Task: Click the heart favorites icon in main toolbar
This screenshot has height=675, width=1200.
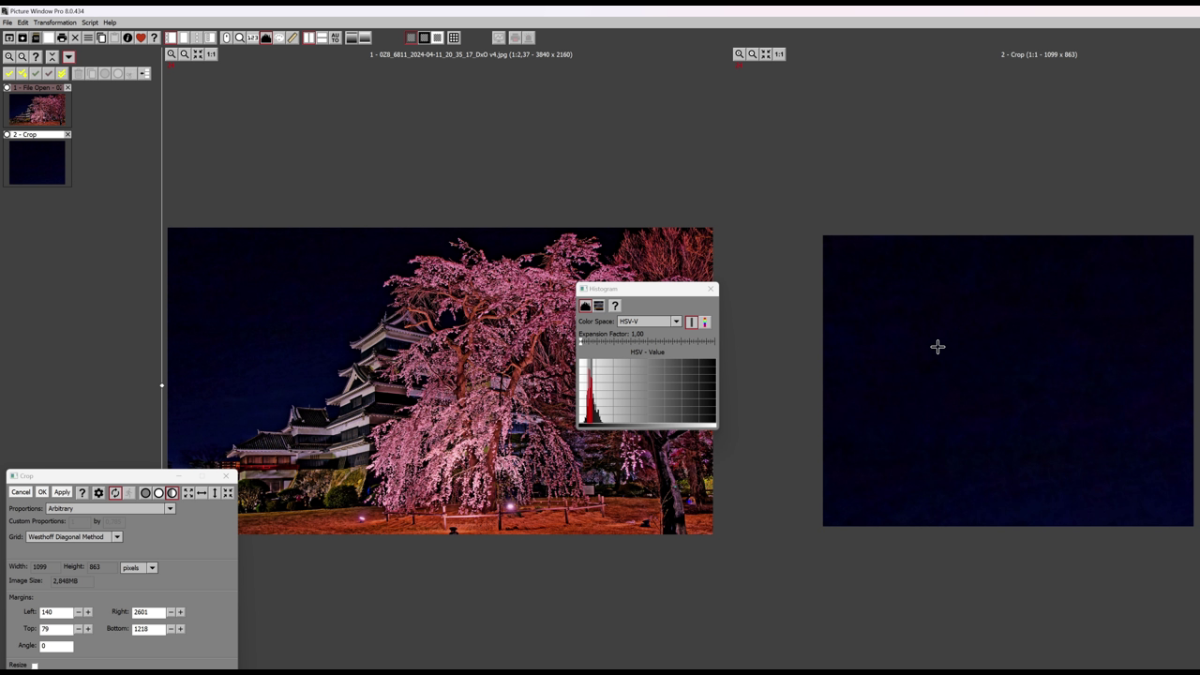Action: (x=140, y=38)
